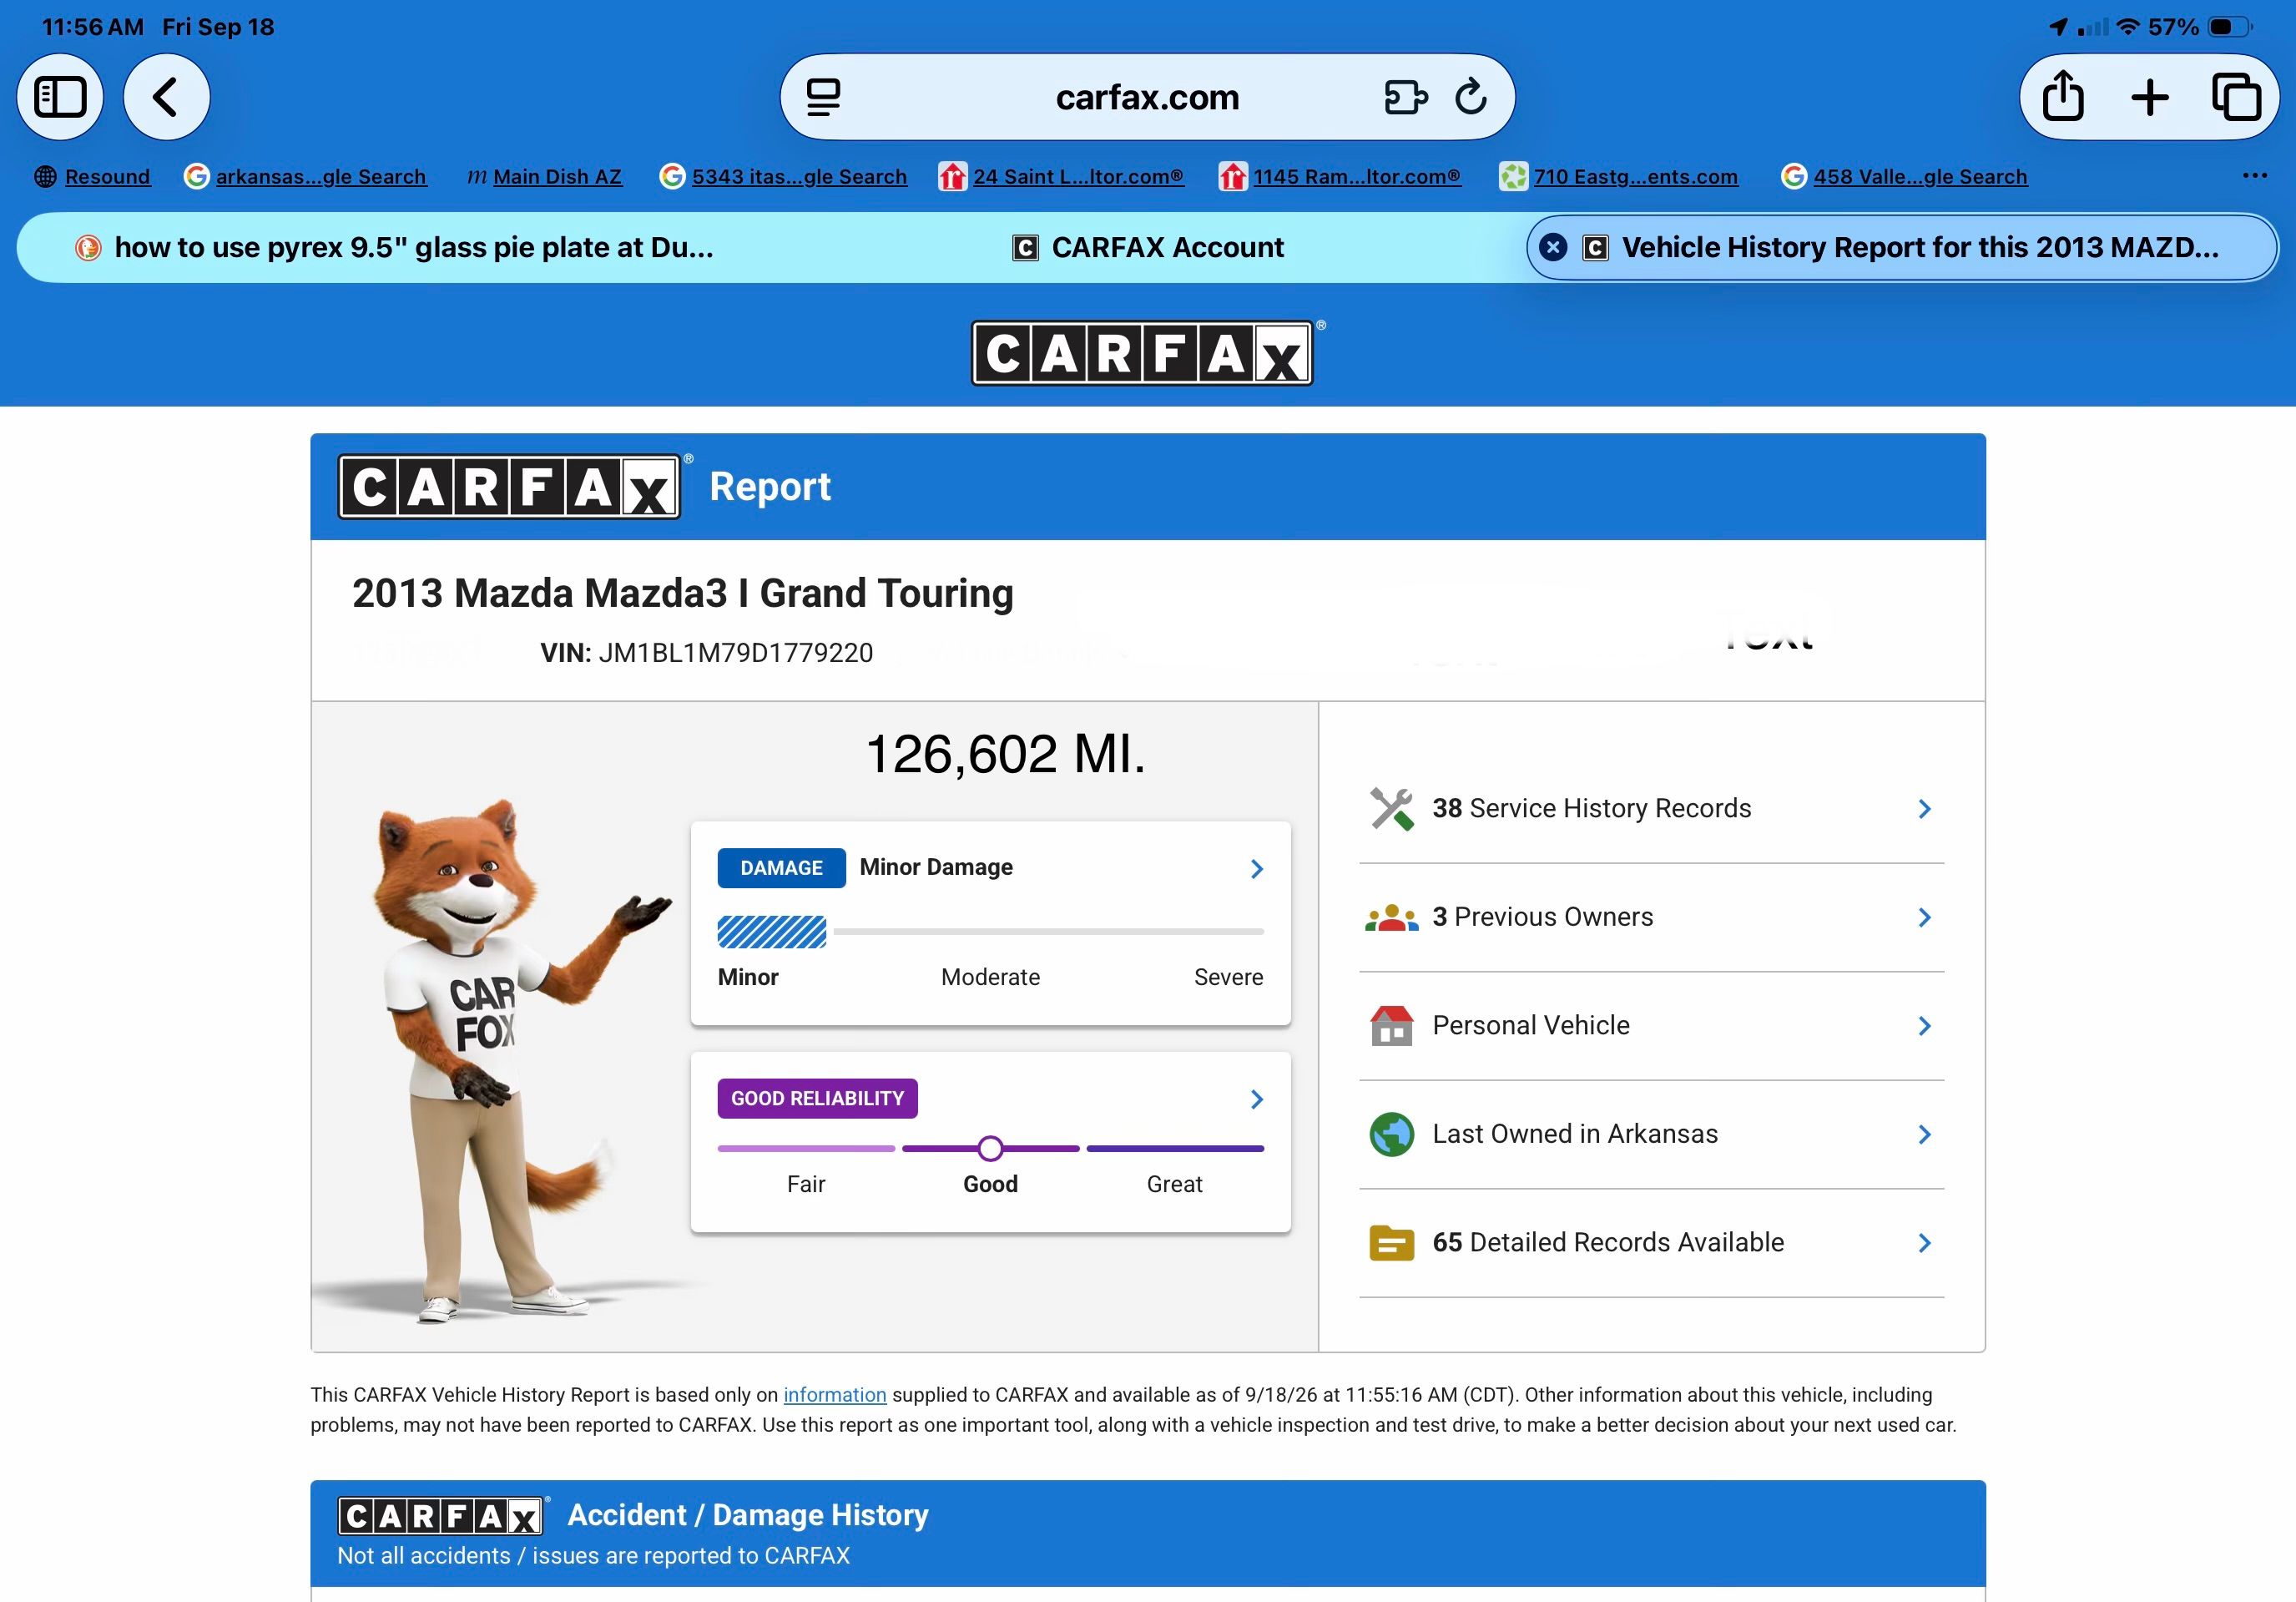The image size is (2296, 1602).
Task: Open the 1145 Ram realtor bookmark
Action: [x=1340, y=176]
